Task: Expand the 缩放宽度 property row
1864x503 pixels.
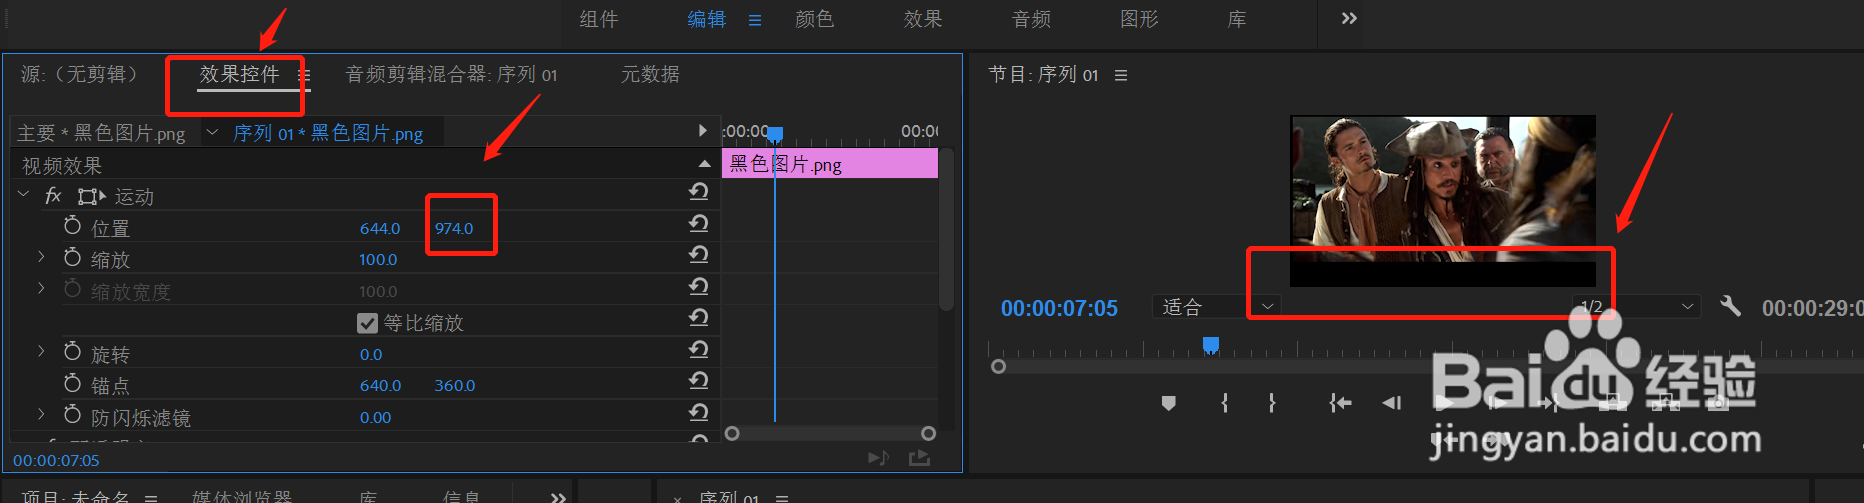Action: point(41,288)
